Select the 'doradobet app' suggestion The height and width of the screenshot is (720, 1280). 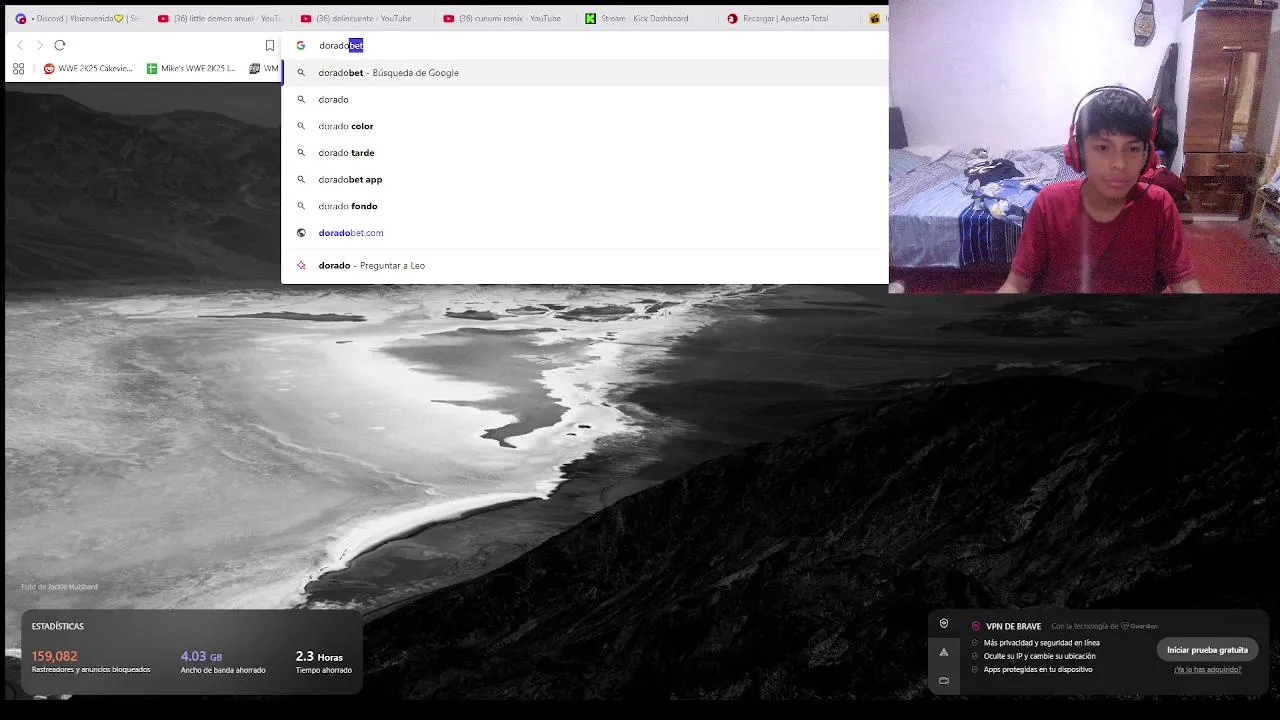point(585,179)
